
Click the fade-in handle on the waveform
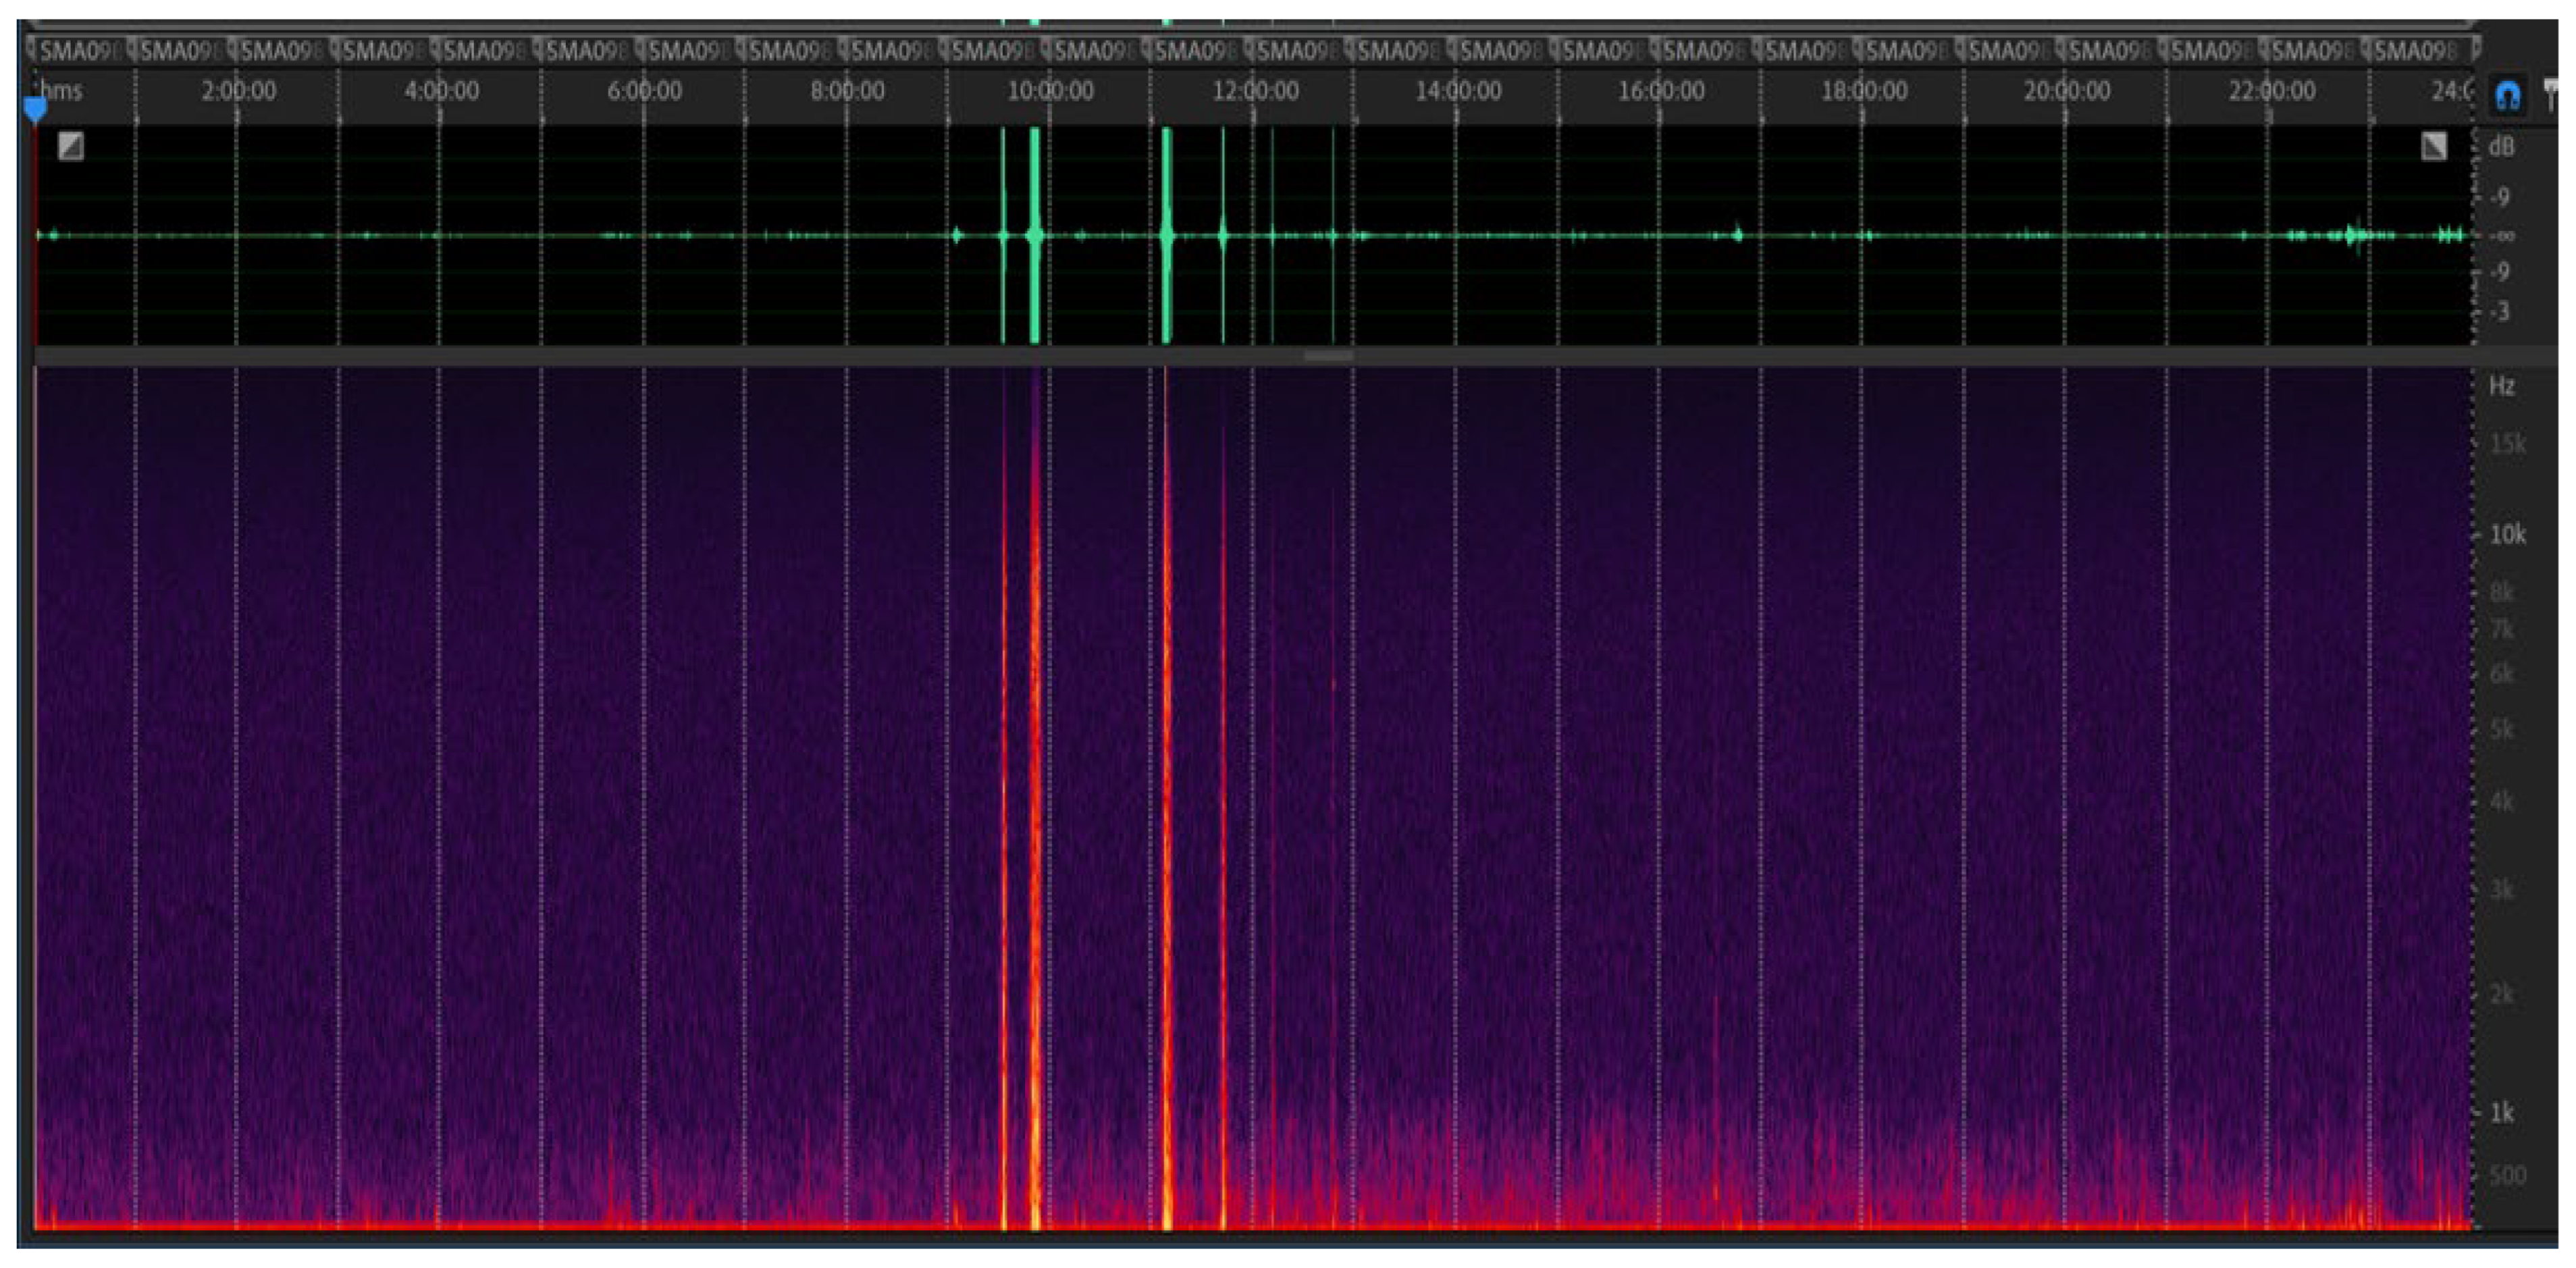pyautogui.click(x=71, y=147)
